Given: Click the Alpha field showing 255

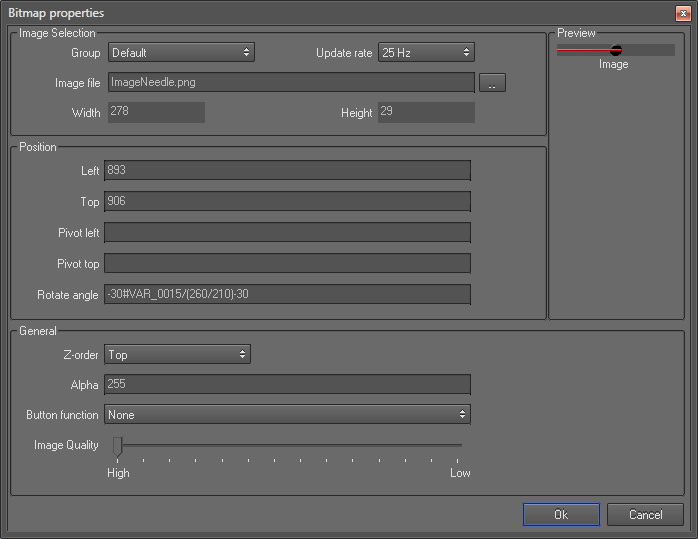Looking at the screenshot, I should (x=287, y=384).
